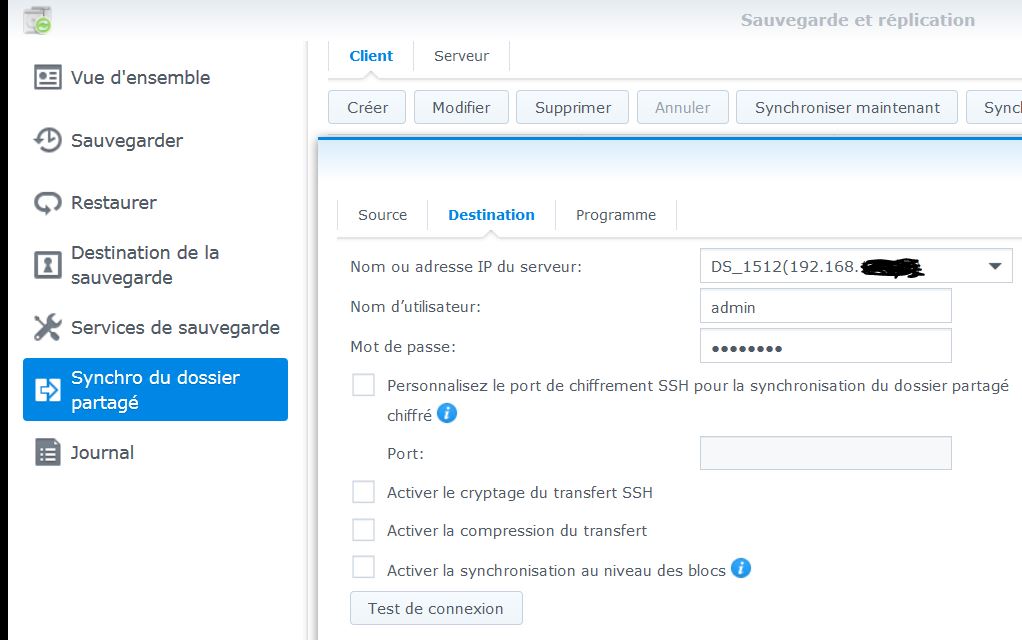Switch to the Serveur tab
The image size is (1022, 640).
click(x=461, y=56)
